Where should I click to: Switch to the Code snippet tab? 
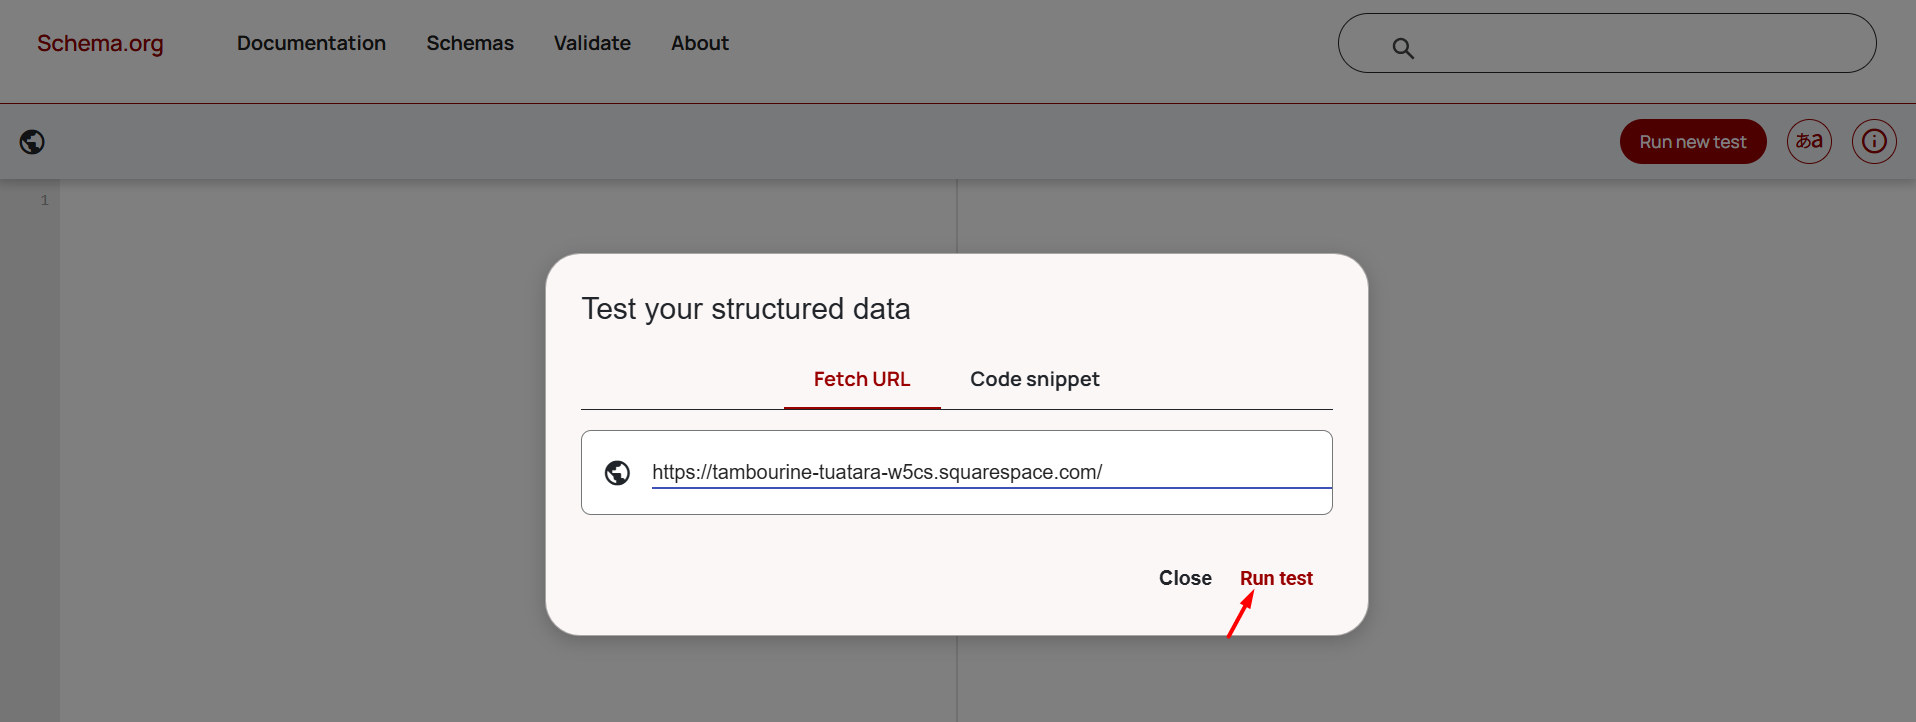[x=1034, y=379]
